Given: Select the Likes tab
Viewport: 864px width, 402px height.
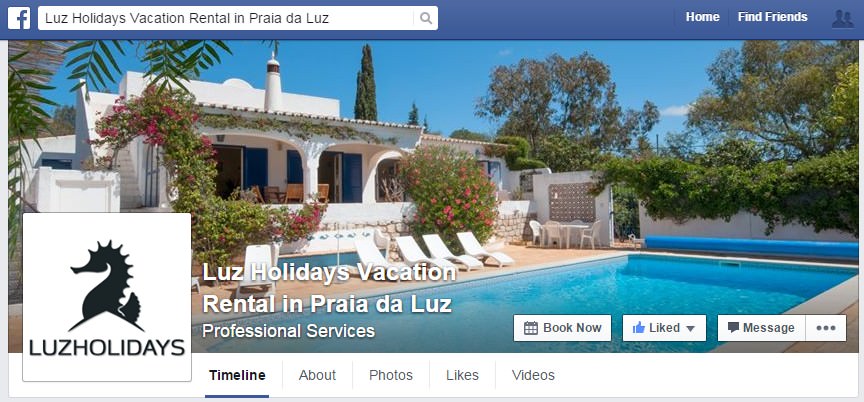Looking at the screenshot, I should pyautogui.click(x=462, y=376).
